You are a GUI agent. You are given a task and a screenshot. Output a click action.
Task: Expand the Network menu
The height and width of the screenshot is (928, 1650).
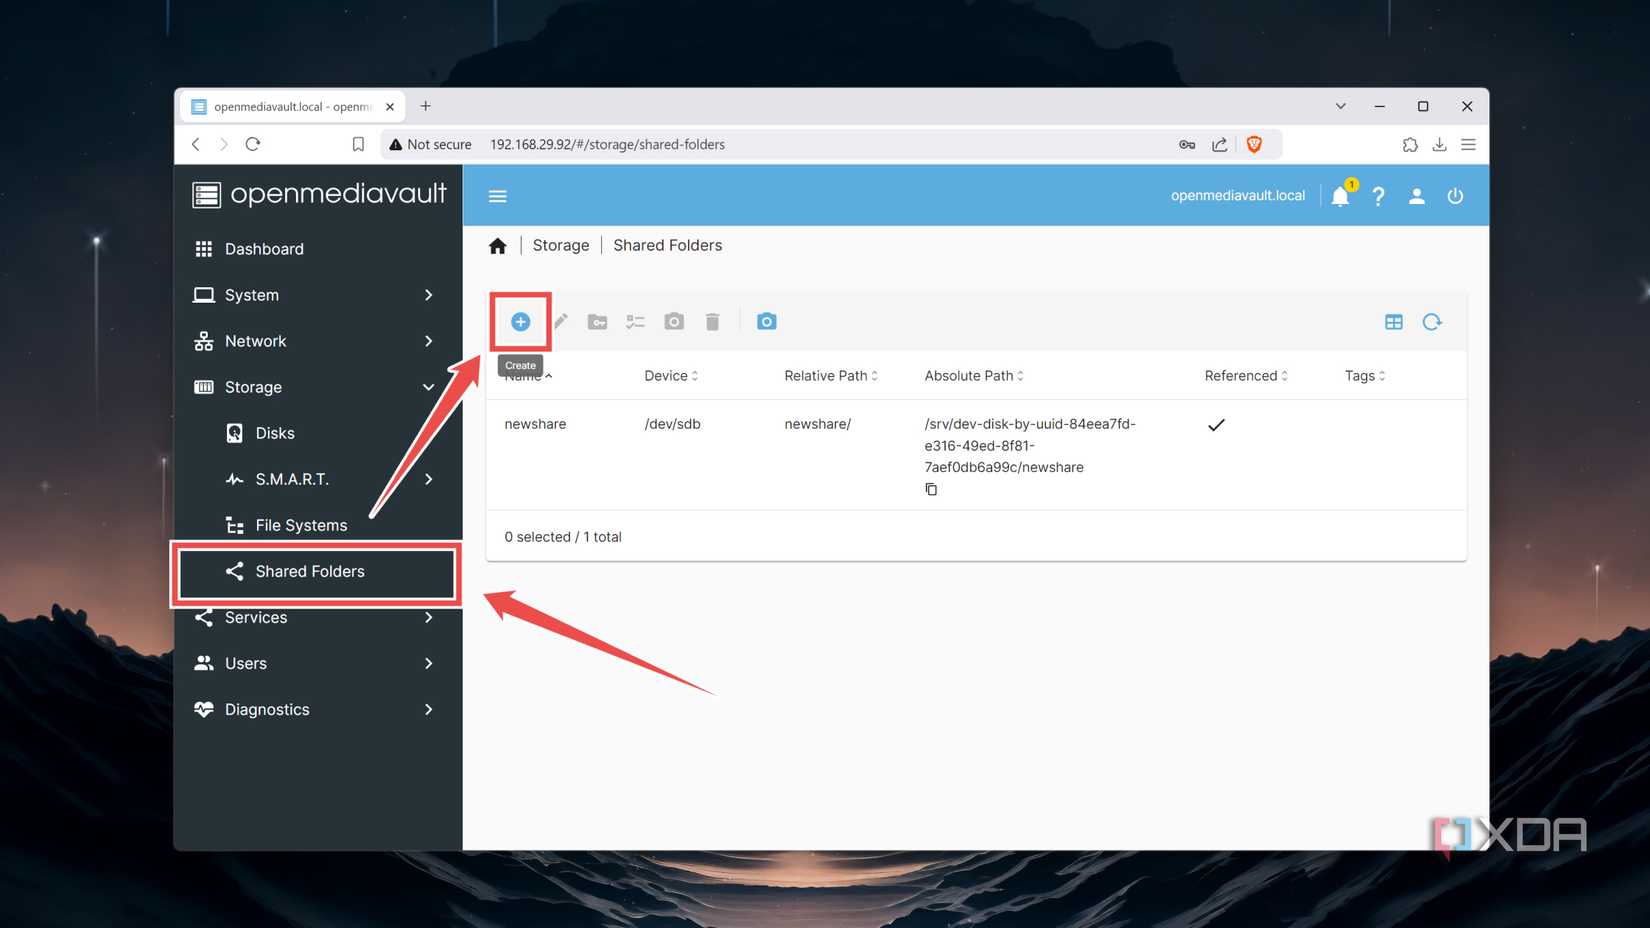tap(318, 341)
